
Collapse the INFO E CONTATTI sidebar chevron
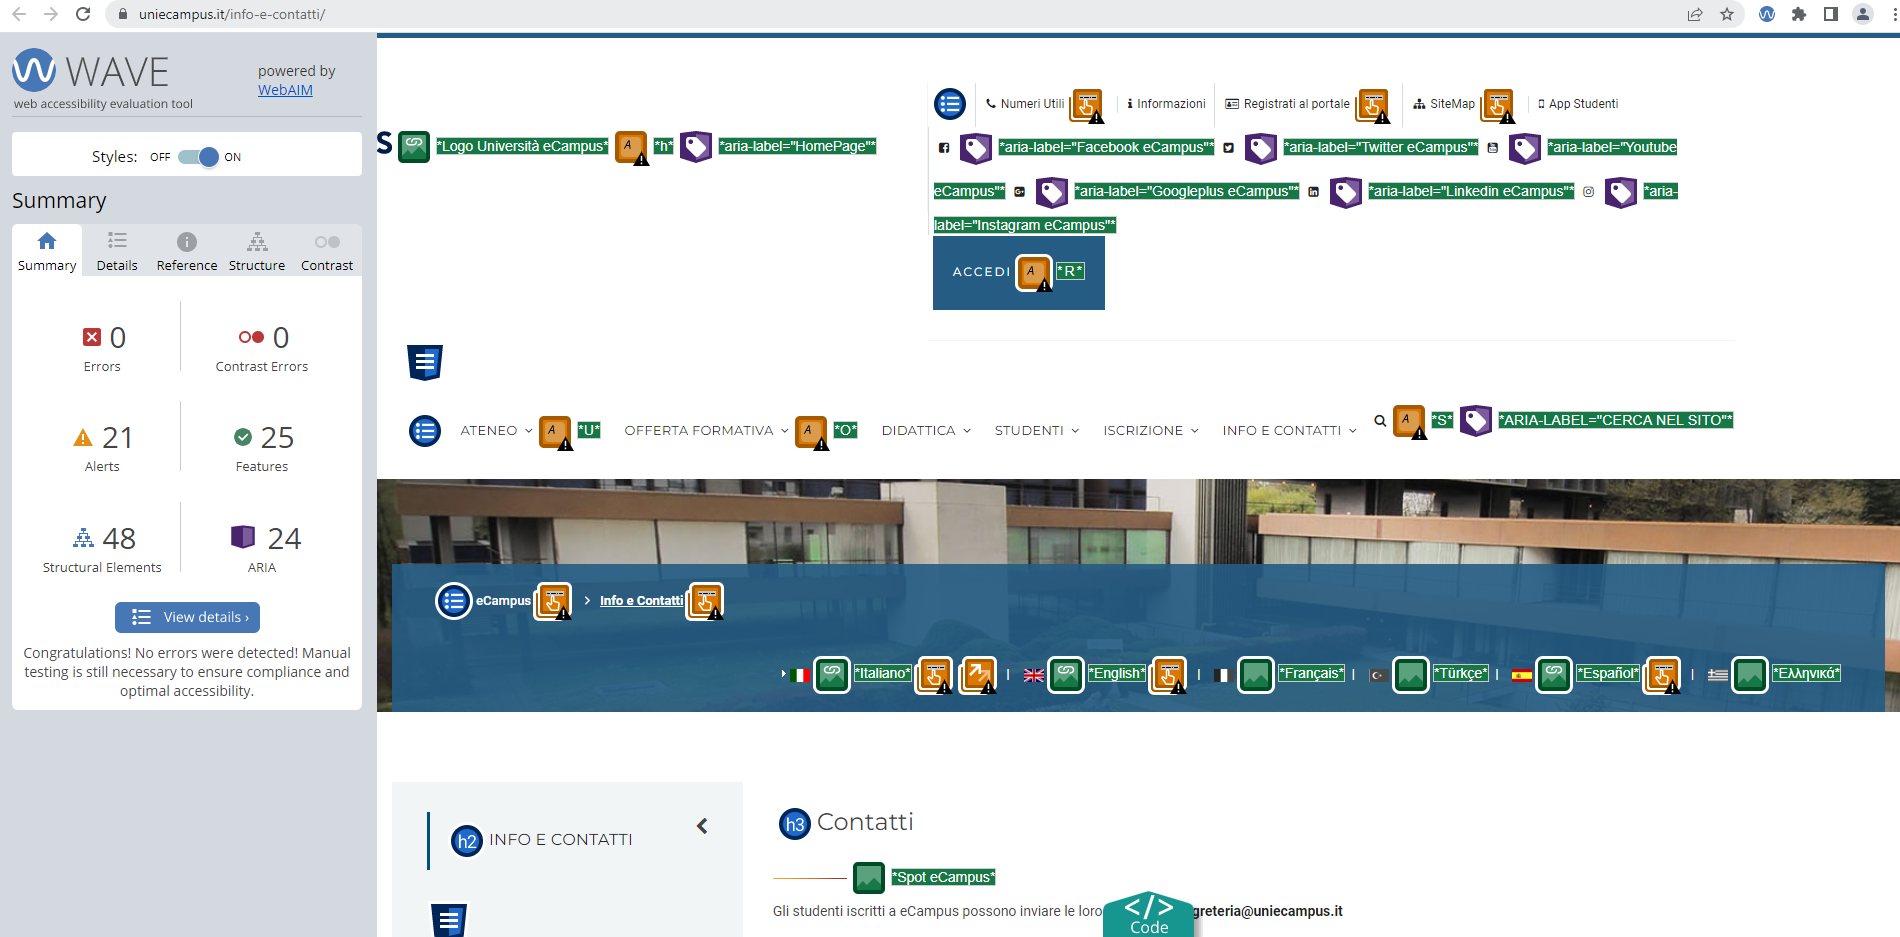[702, 826]
